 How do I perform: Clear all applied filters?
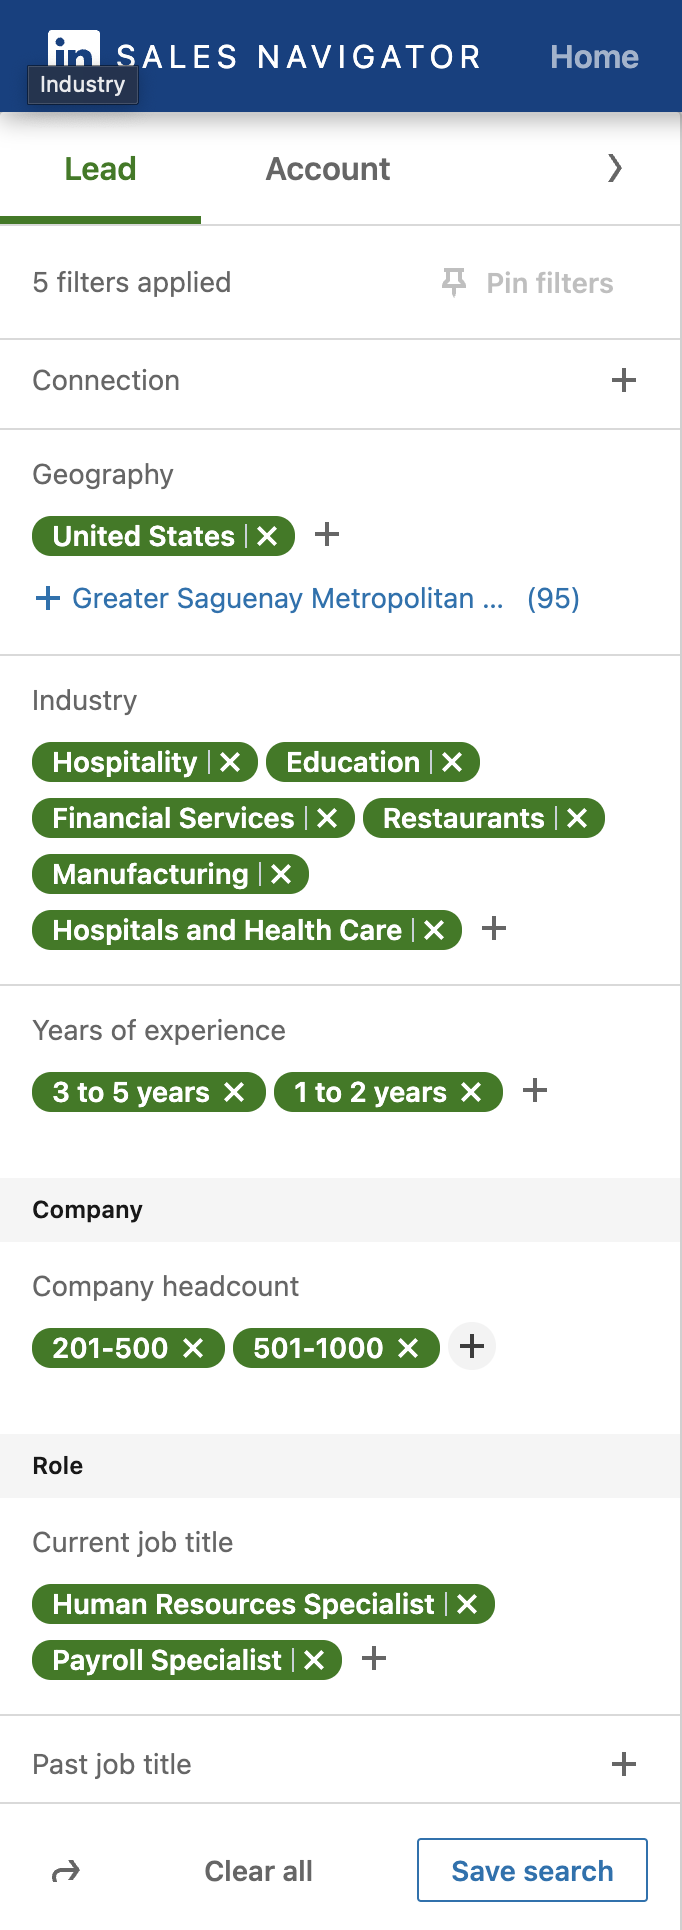(258, 1871)
